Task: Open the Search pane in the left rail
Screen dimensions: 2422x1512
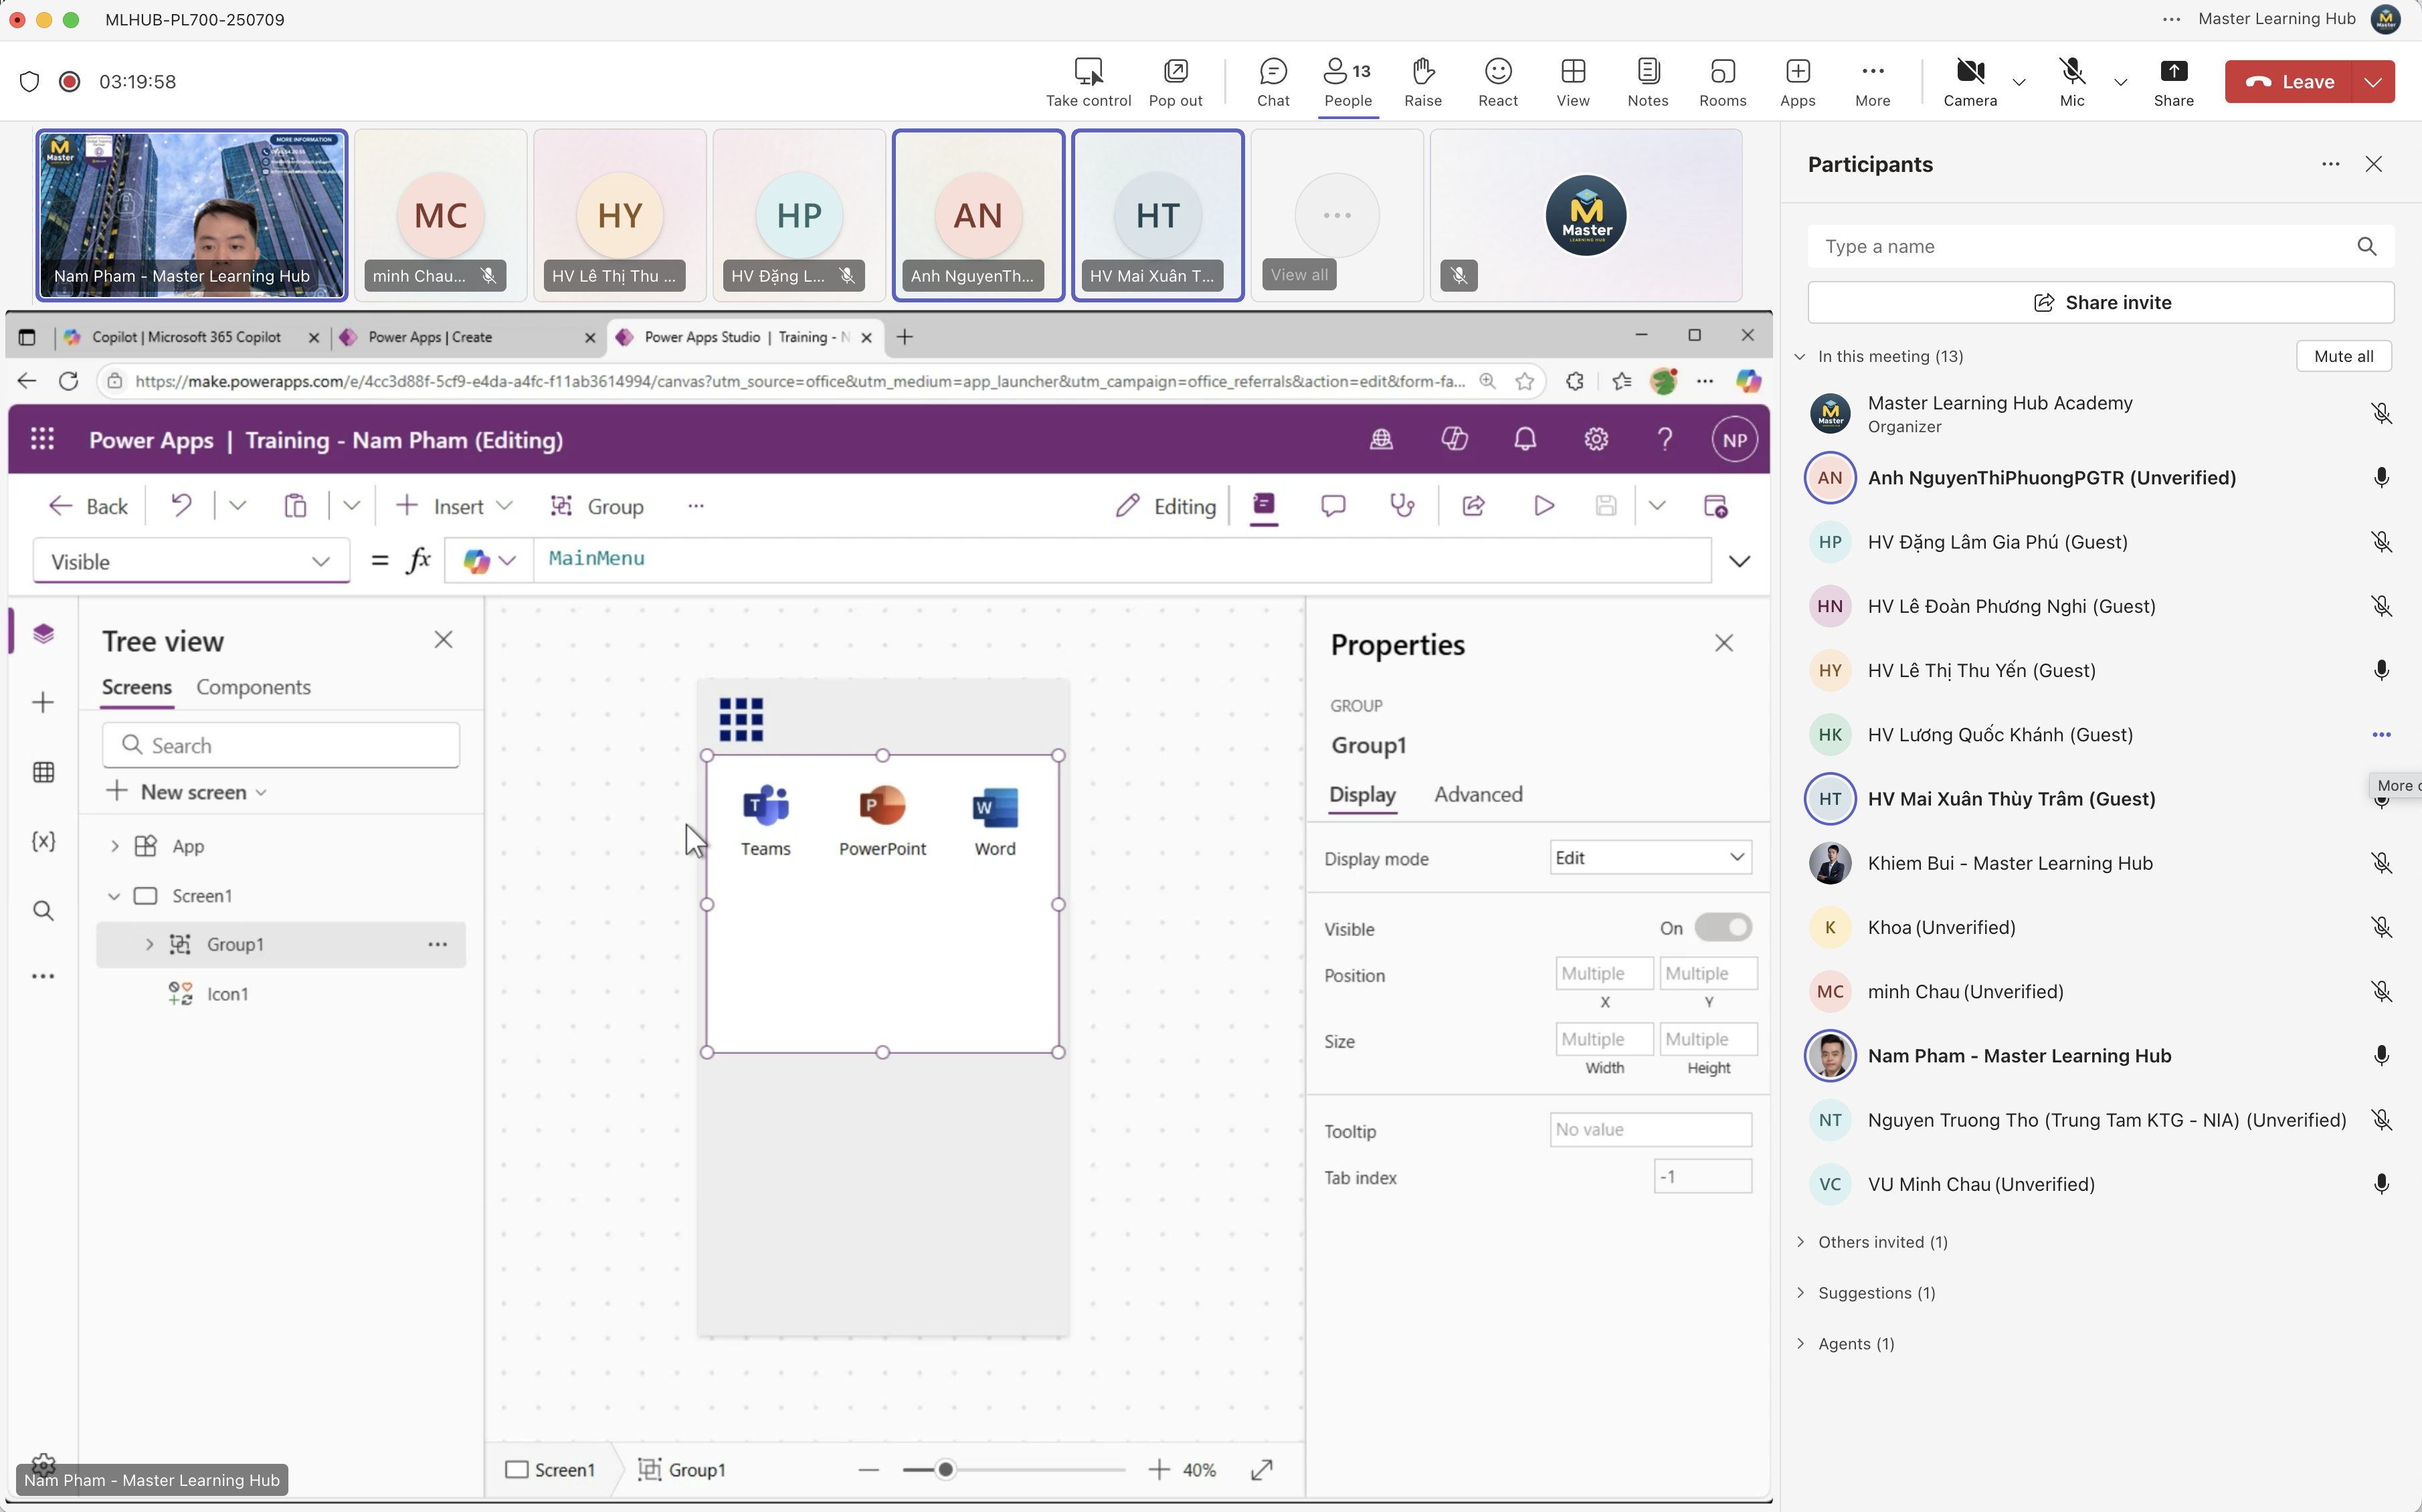Action: (x=43, y=910)
